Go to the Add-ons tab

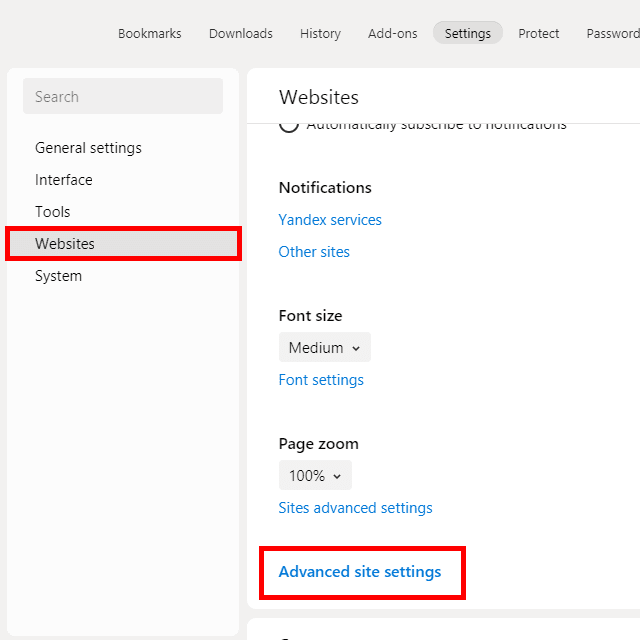(x=392, y=33)
